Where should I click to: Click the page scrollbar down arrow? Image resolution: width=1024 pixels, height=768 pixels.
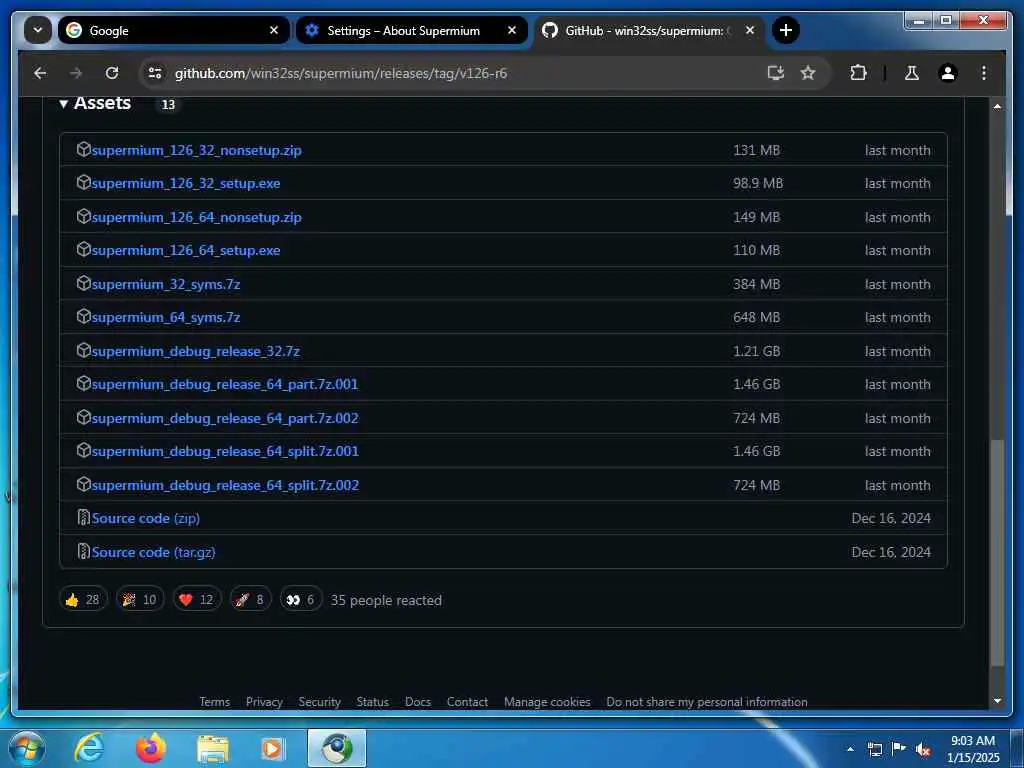(997, 701)
